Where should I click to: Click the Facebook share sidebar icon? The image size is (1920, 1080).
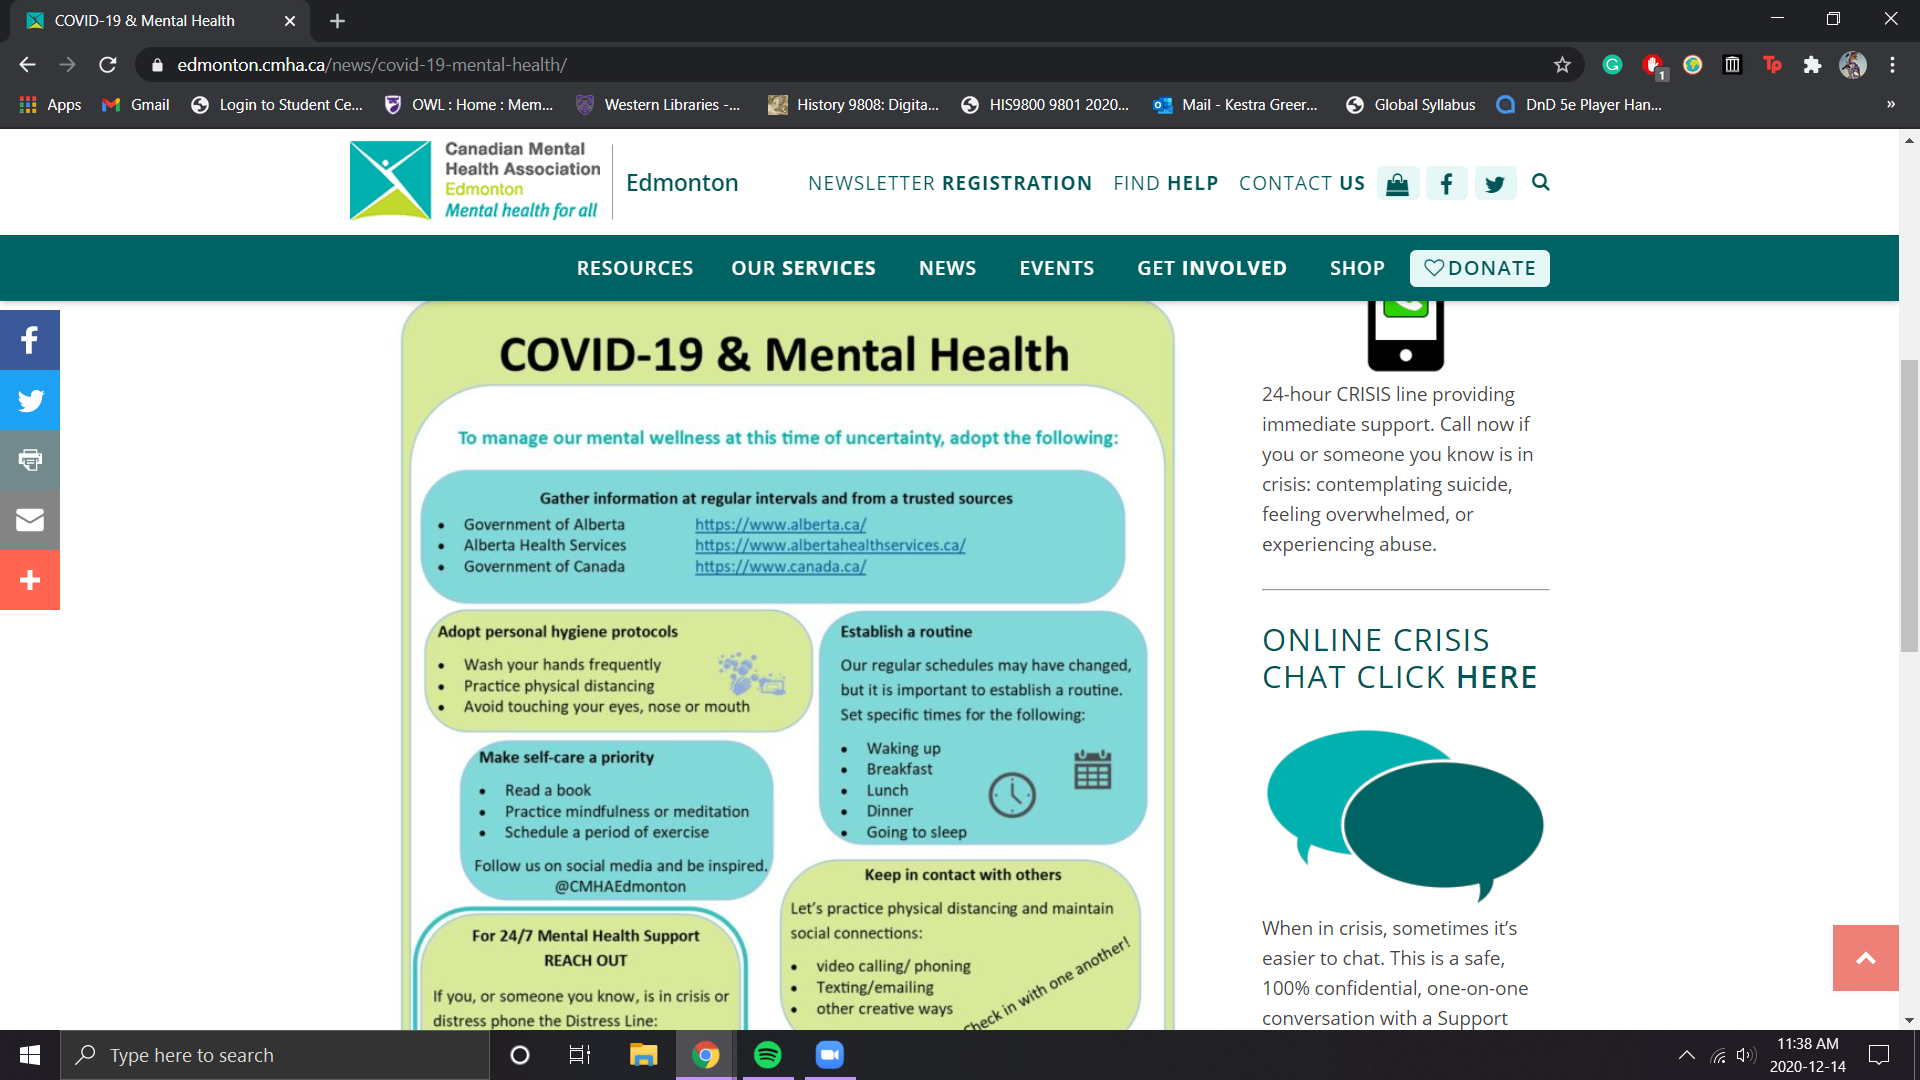pyautogui.click(x=30, y=340)
